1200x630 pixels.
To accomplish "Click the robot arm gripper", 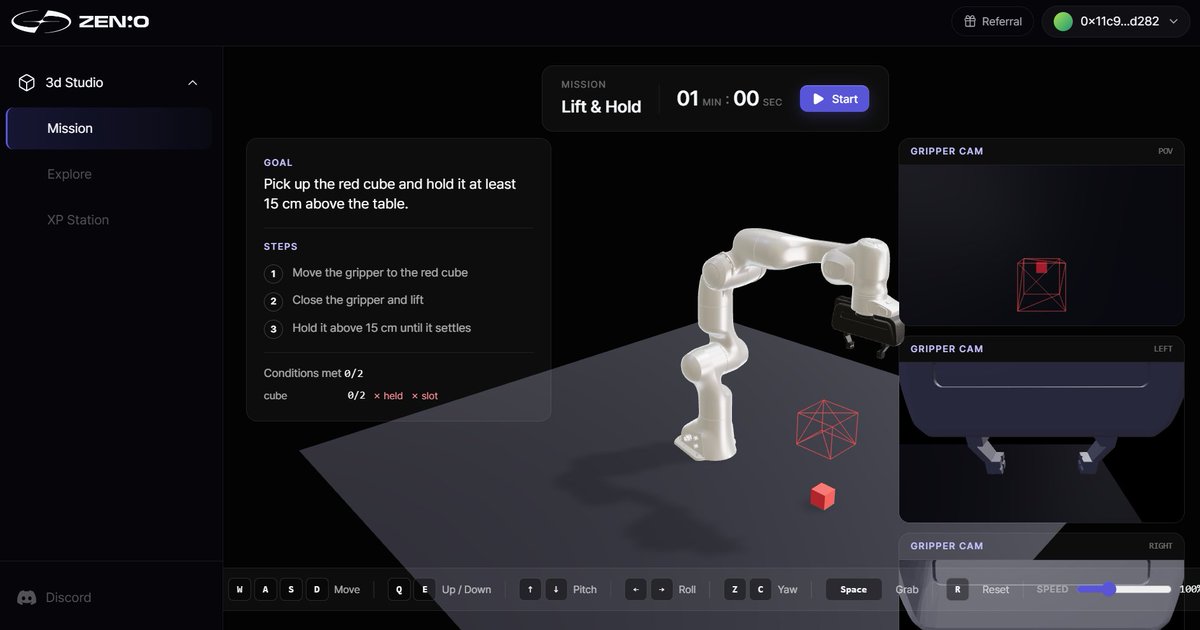I will click(866, 327).
